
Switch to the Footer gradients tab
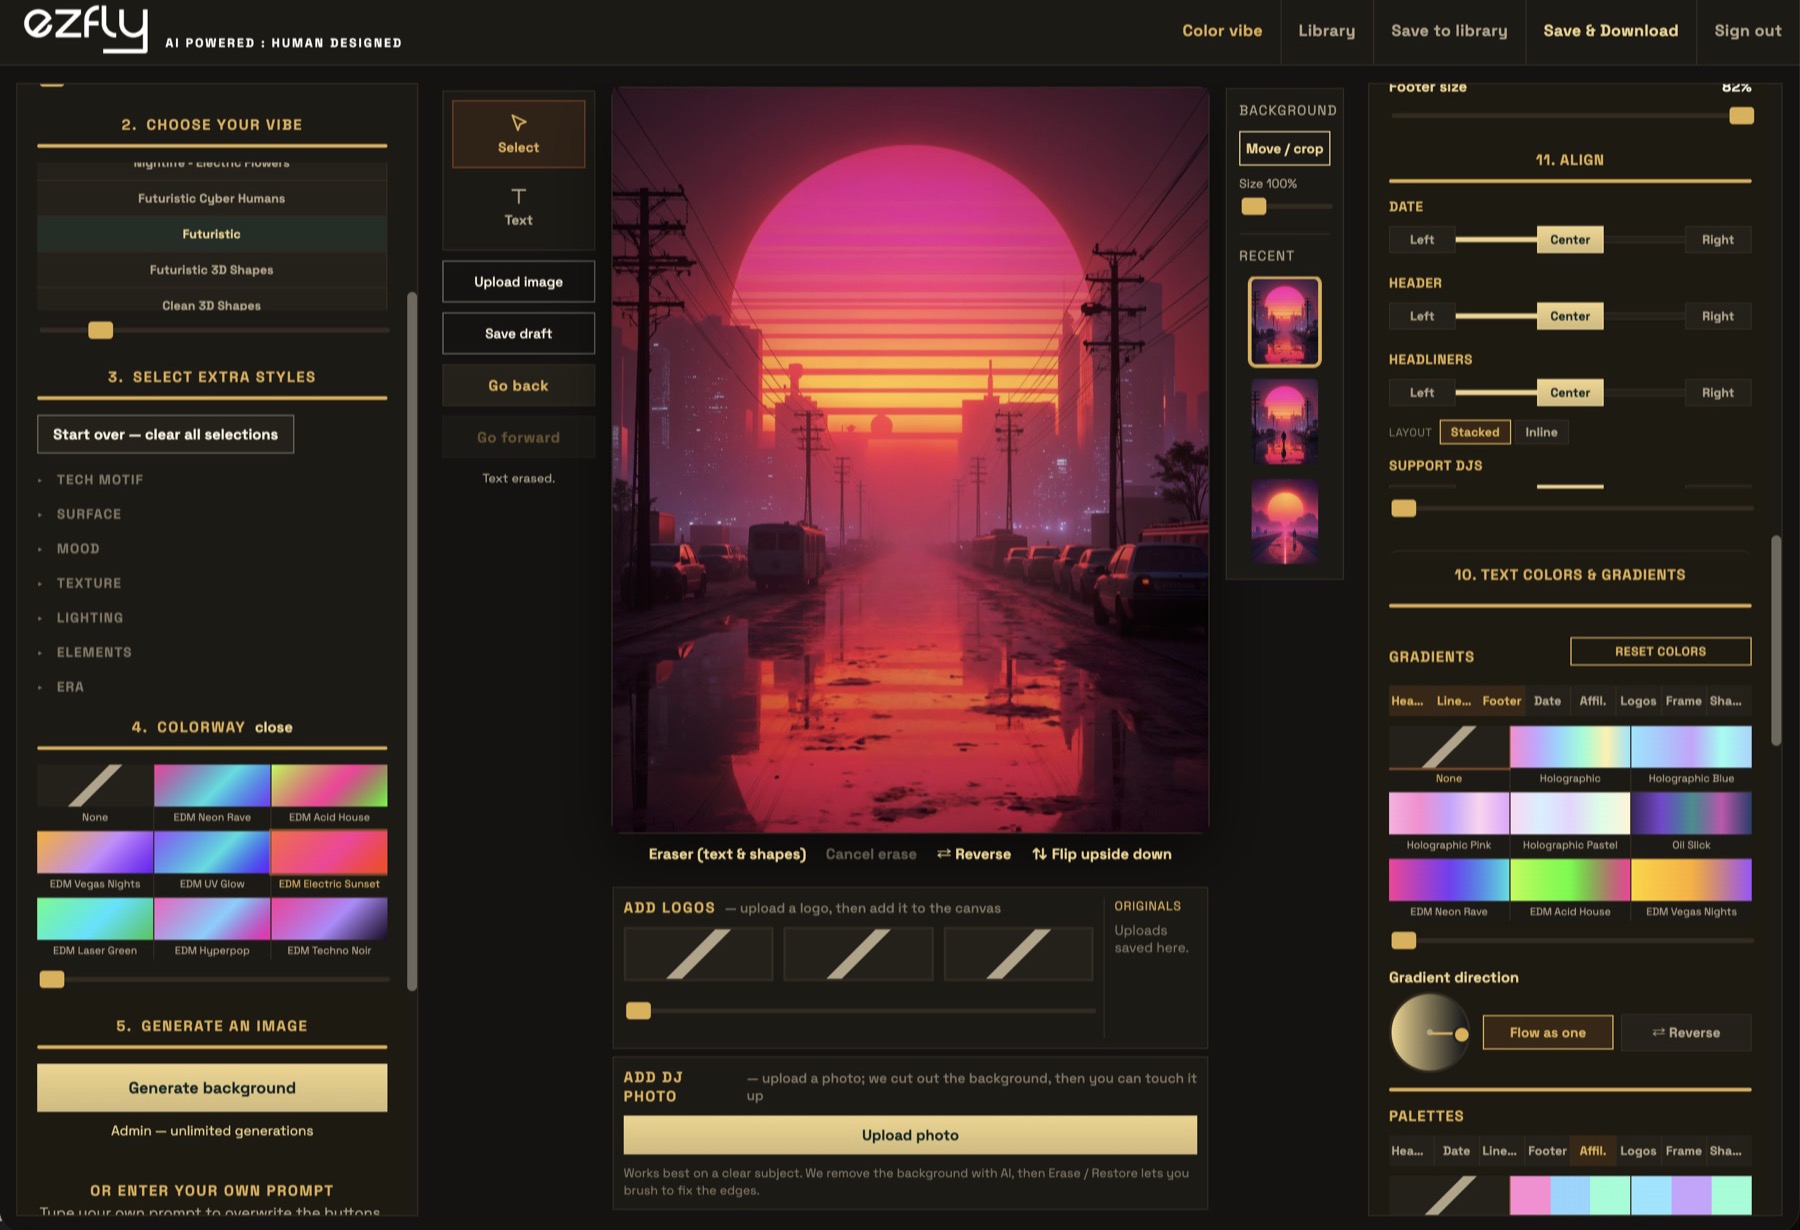tap(1502, 701)
